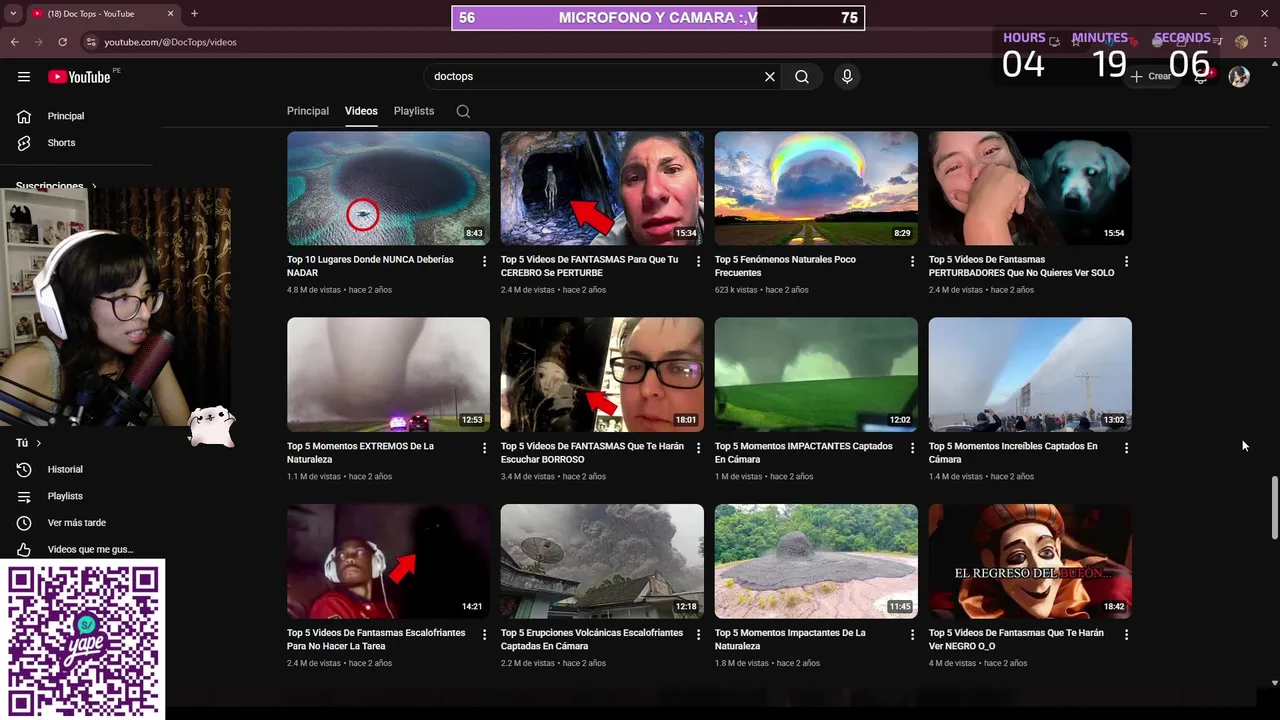
Task: Click the site info icon in address bar
Action: (x=91, y=42)
